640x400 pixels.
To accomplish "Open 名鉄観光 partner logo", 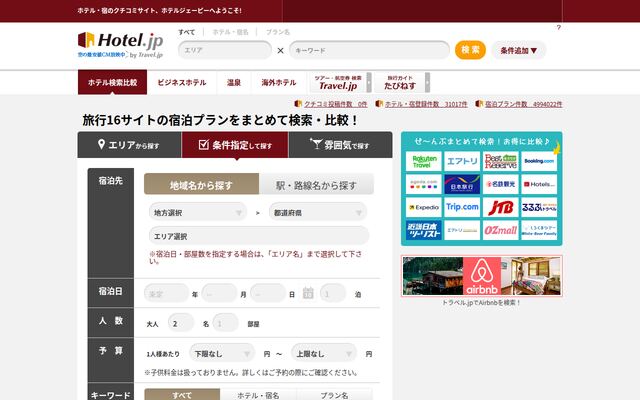I will (x=501, y=184).
